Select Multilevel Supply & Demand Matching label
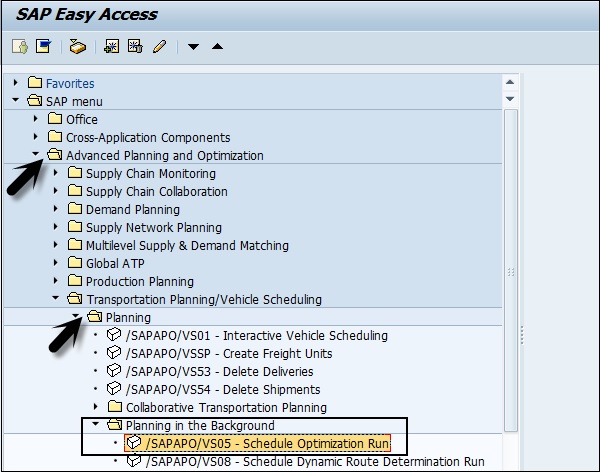 coord(188,245)
